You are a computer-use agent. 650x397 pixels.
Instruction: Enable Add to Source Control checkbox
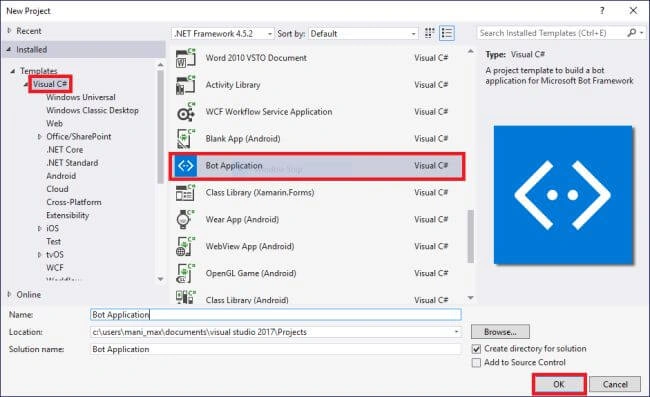476,363
